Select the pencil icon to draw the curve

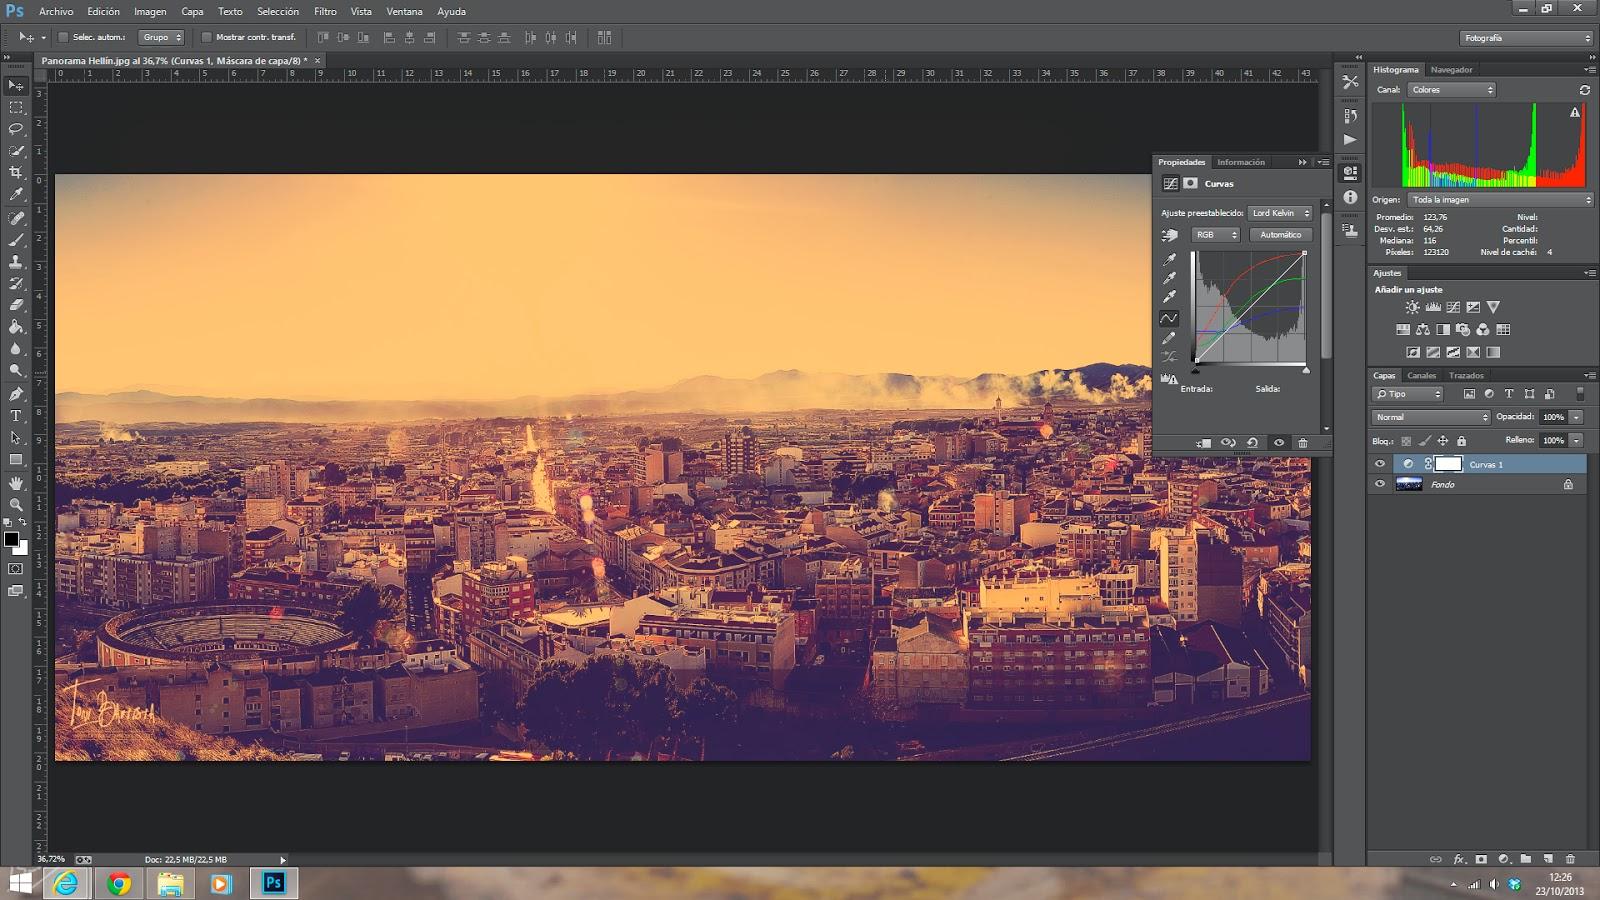point(1168,337)
